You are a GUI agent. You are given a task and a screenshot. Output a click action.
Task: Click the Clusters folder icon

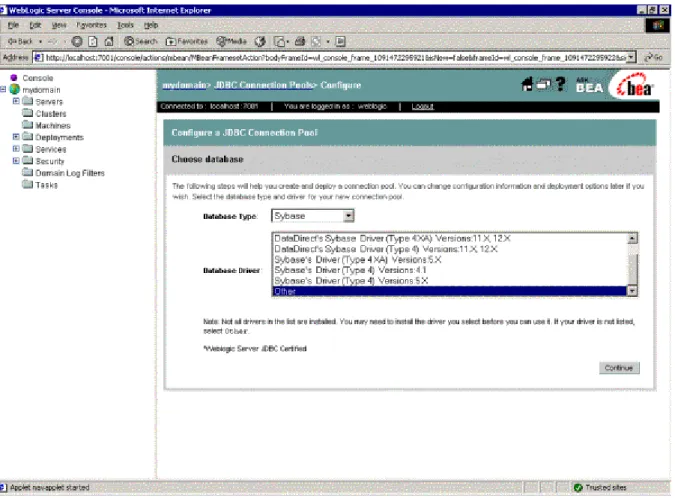coord(28,113)
